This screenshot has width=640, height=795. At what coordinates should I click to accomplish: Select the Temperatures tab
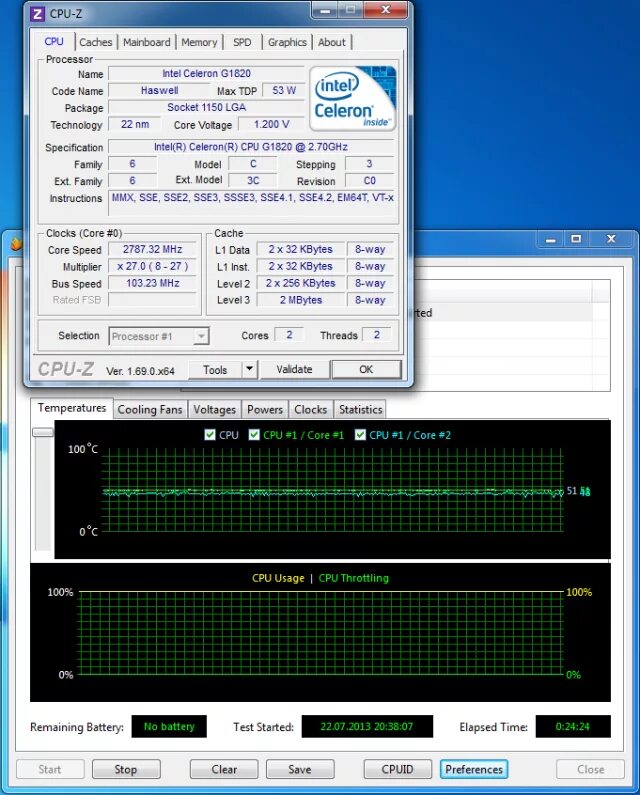tap(72, 408)
